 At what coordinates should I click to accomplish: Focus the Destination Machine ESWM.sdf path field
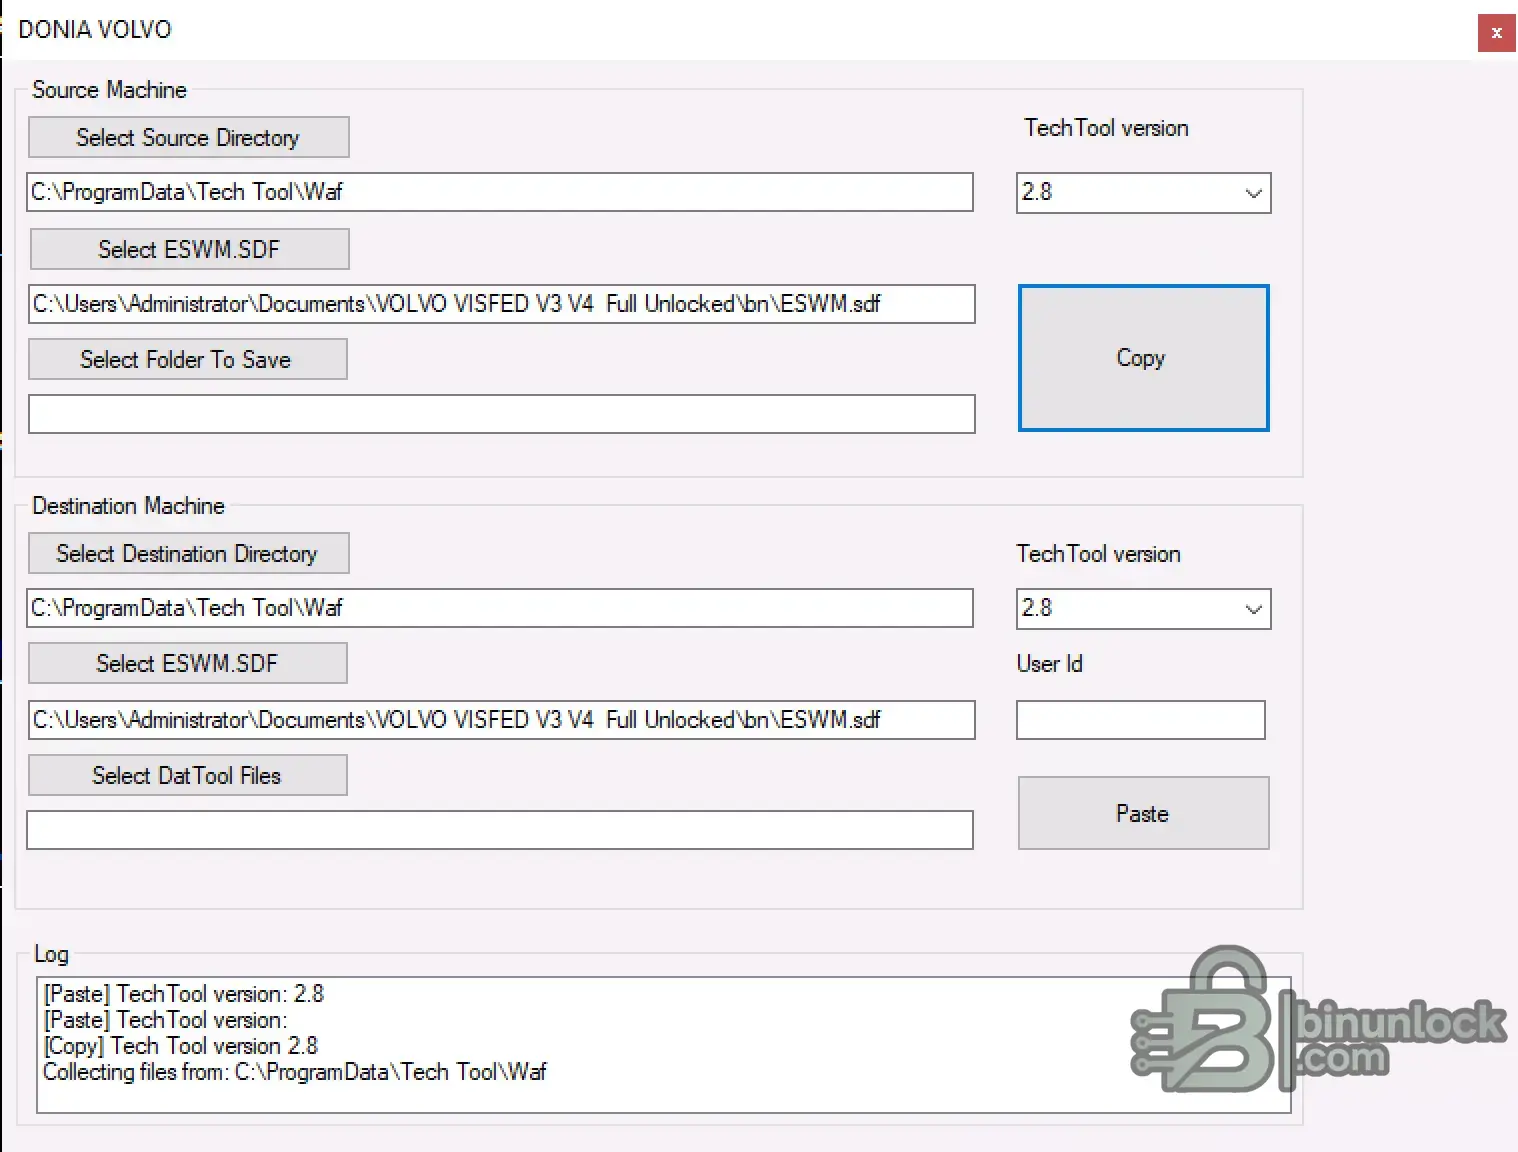pyautogui.click(x=502, y=720)
